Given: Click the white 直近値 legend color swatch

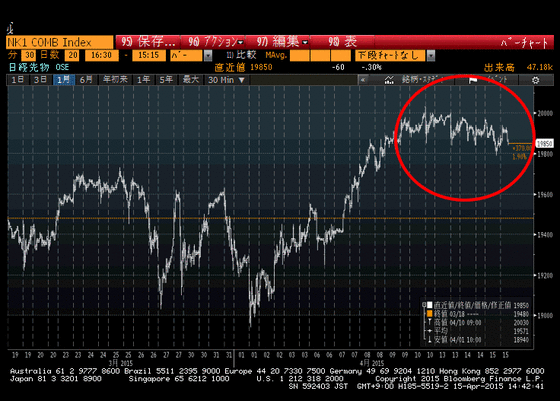Looking at the screenshot, I should point(430,305).
